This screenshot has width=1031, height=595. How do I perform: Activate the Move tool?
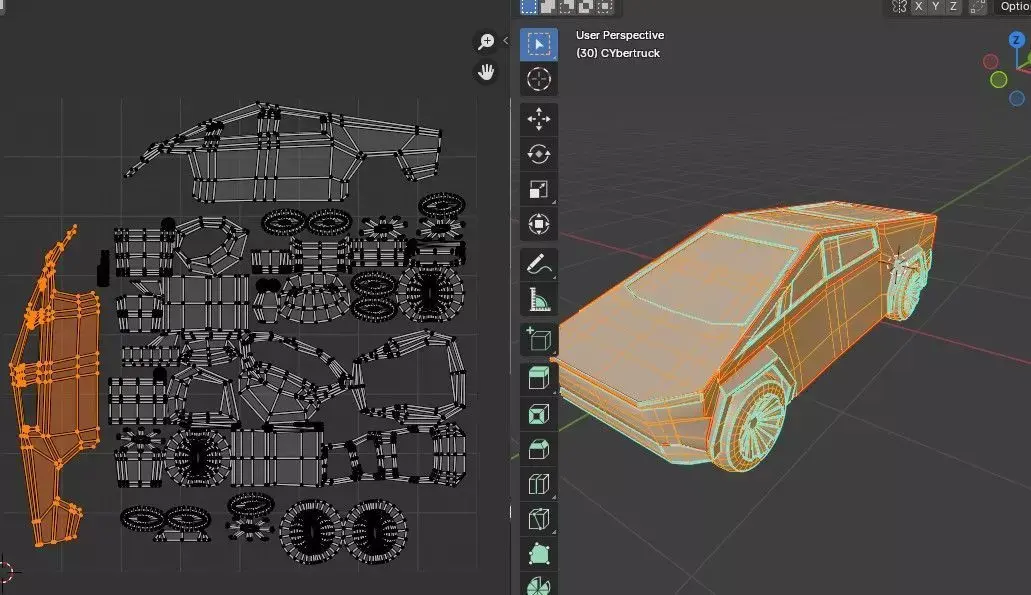(x=539, y=119)
